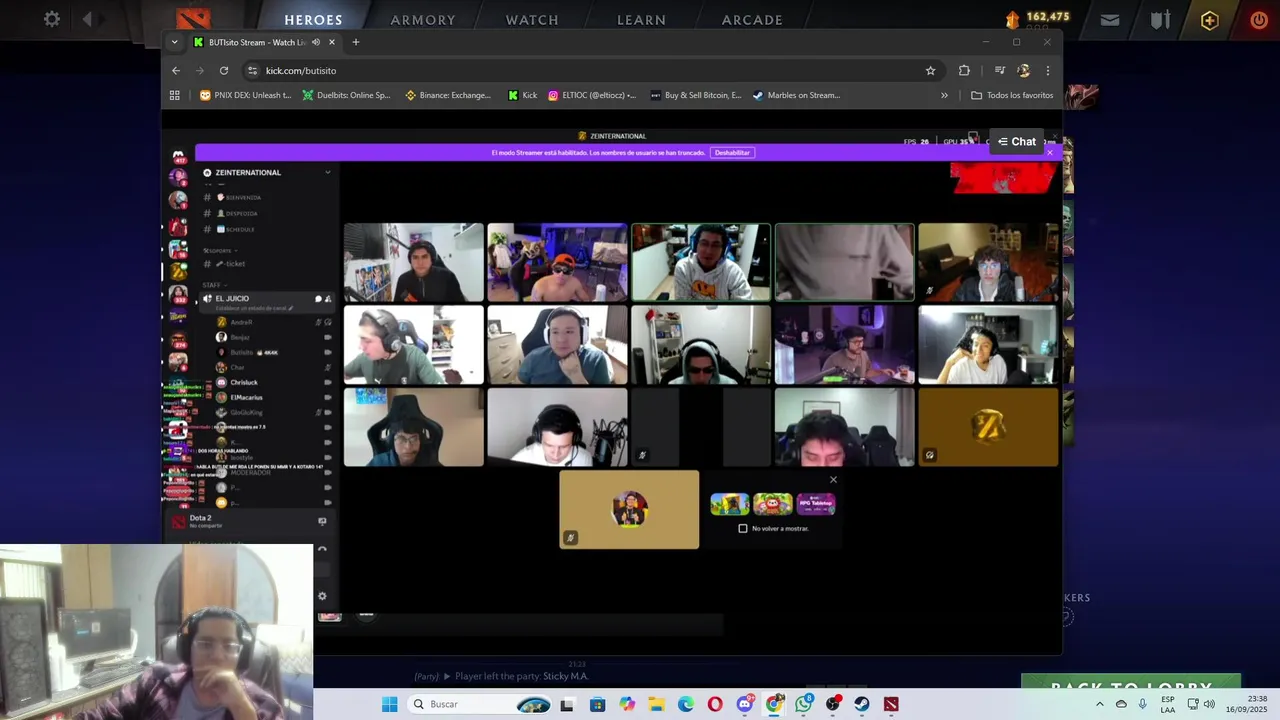Open the Kick Chat button
This screenshot has height=720, width=1280.
coord(1017,142)
